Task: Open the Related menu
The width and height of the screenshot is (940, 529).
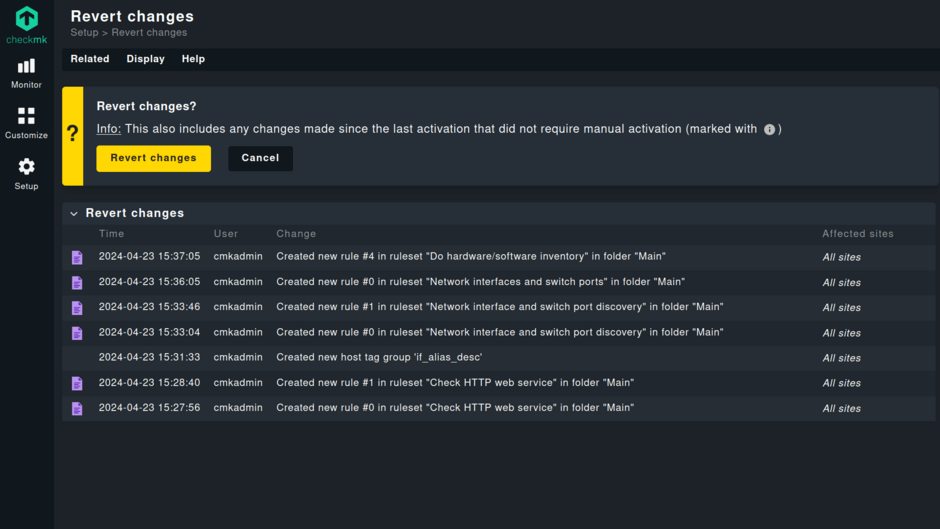Action: point(90,59)
